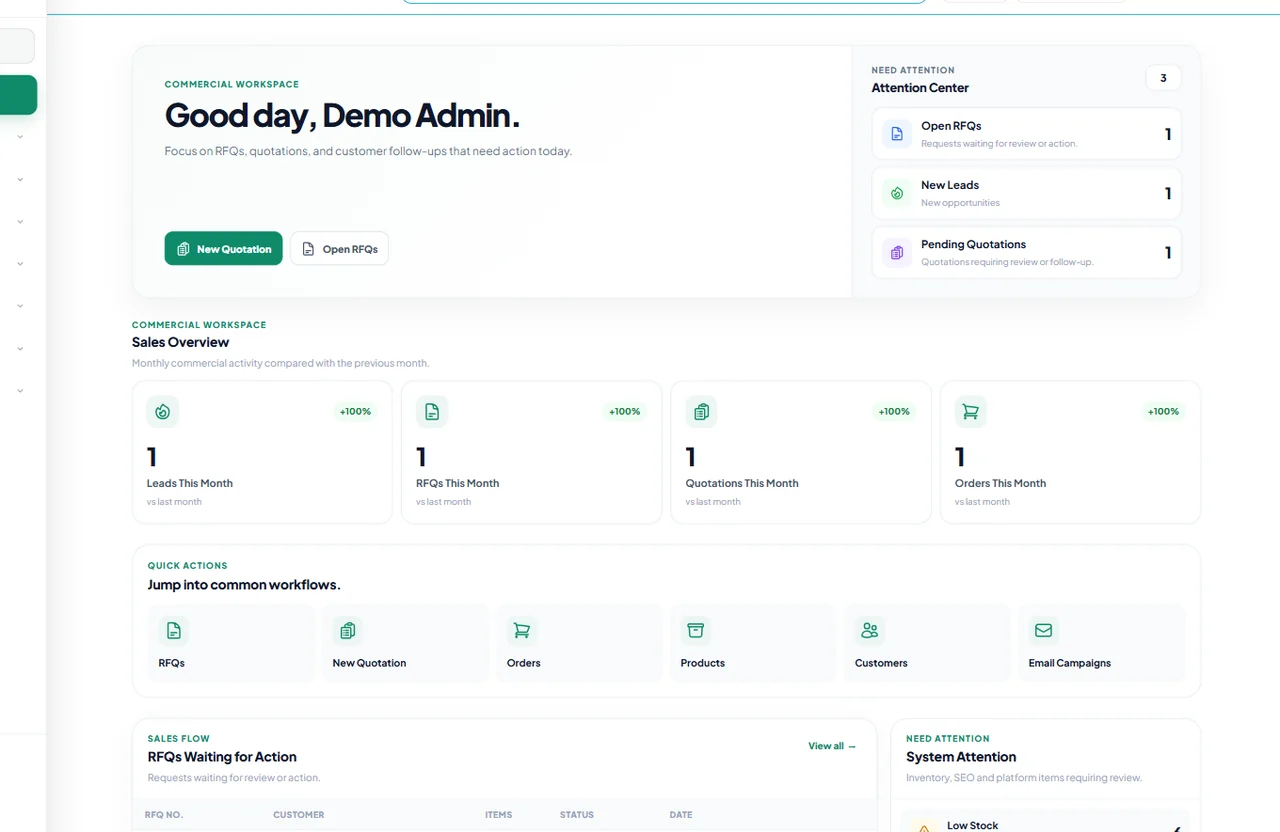Open the Open RFQs document icon in Attention Center
The height and width of the screenshot is (832, 1280).
pyautogui.click(x=897, y=134)
